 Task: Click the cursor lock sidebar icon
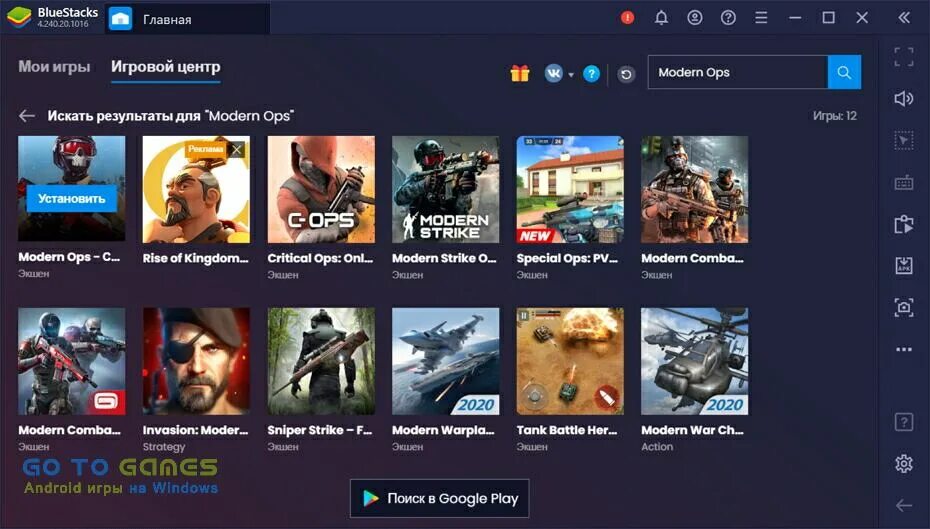(904, 141)
